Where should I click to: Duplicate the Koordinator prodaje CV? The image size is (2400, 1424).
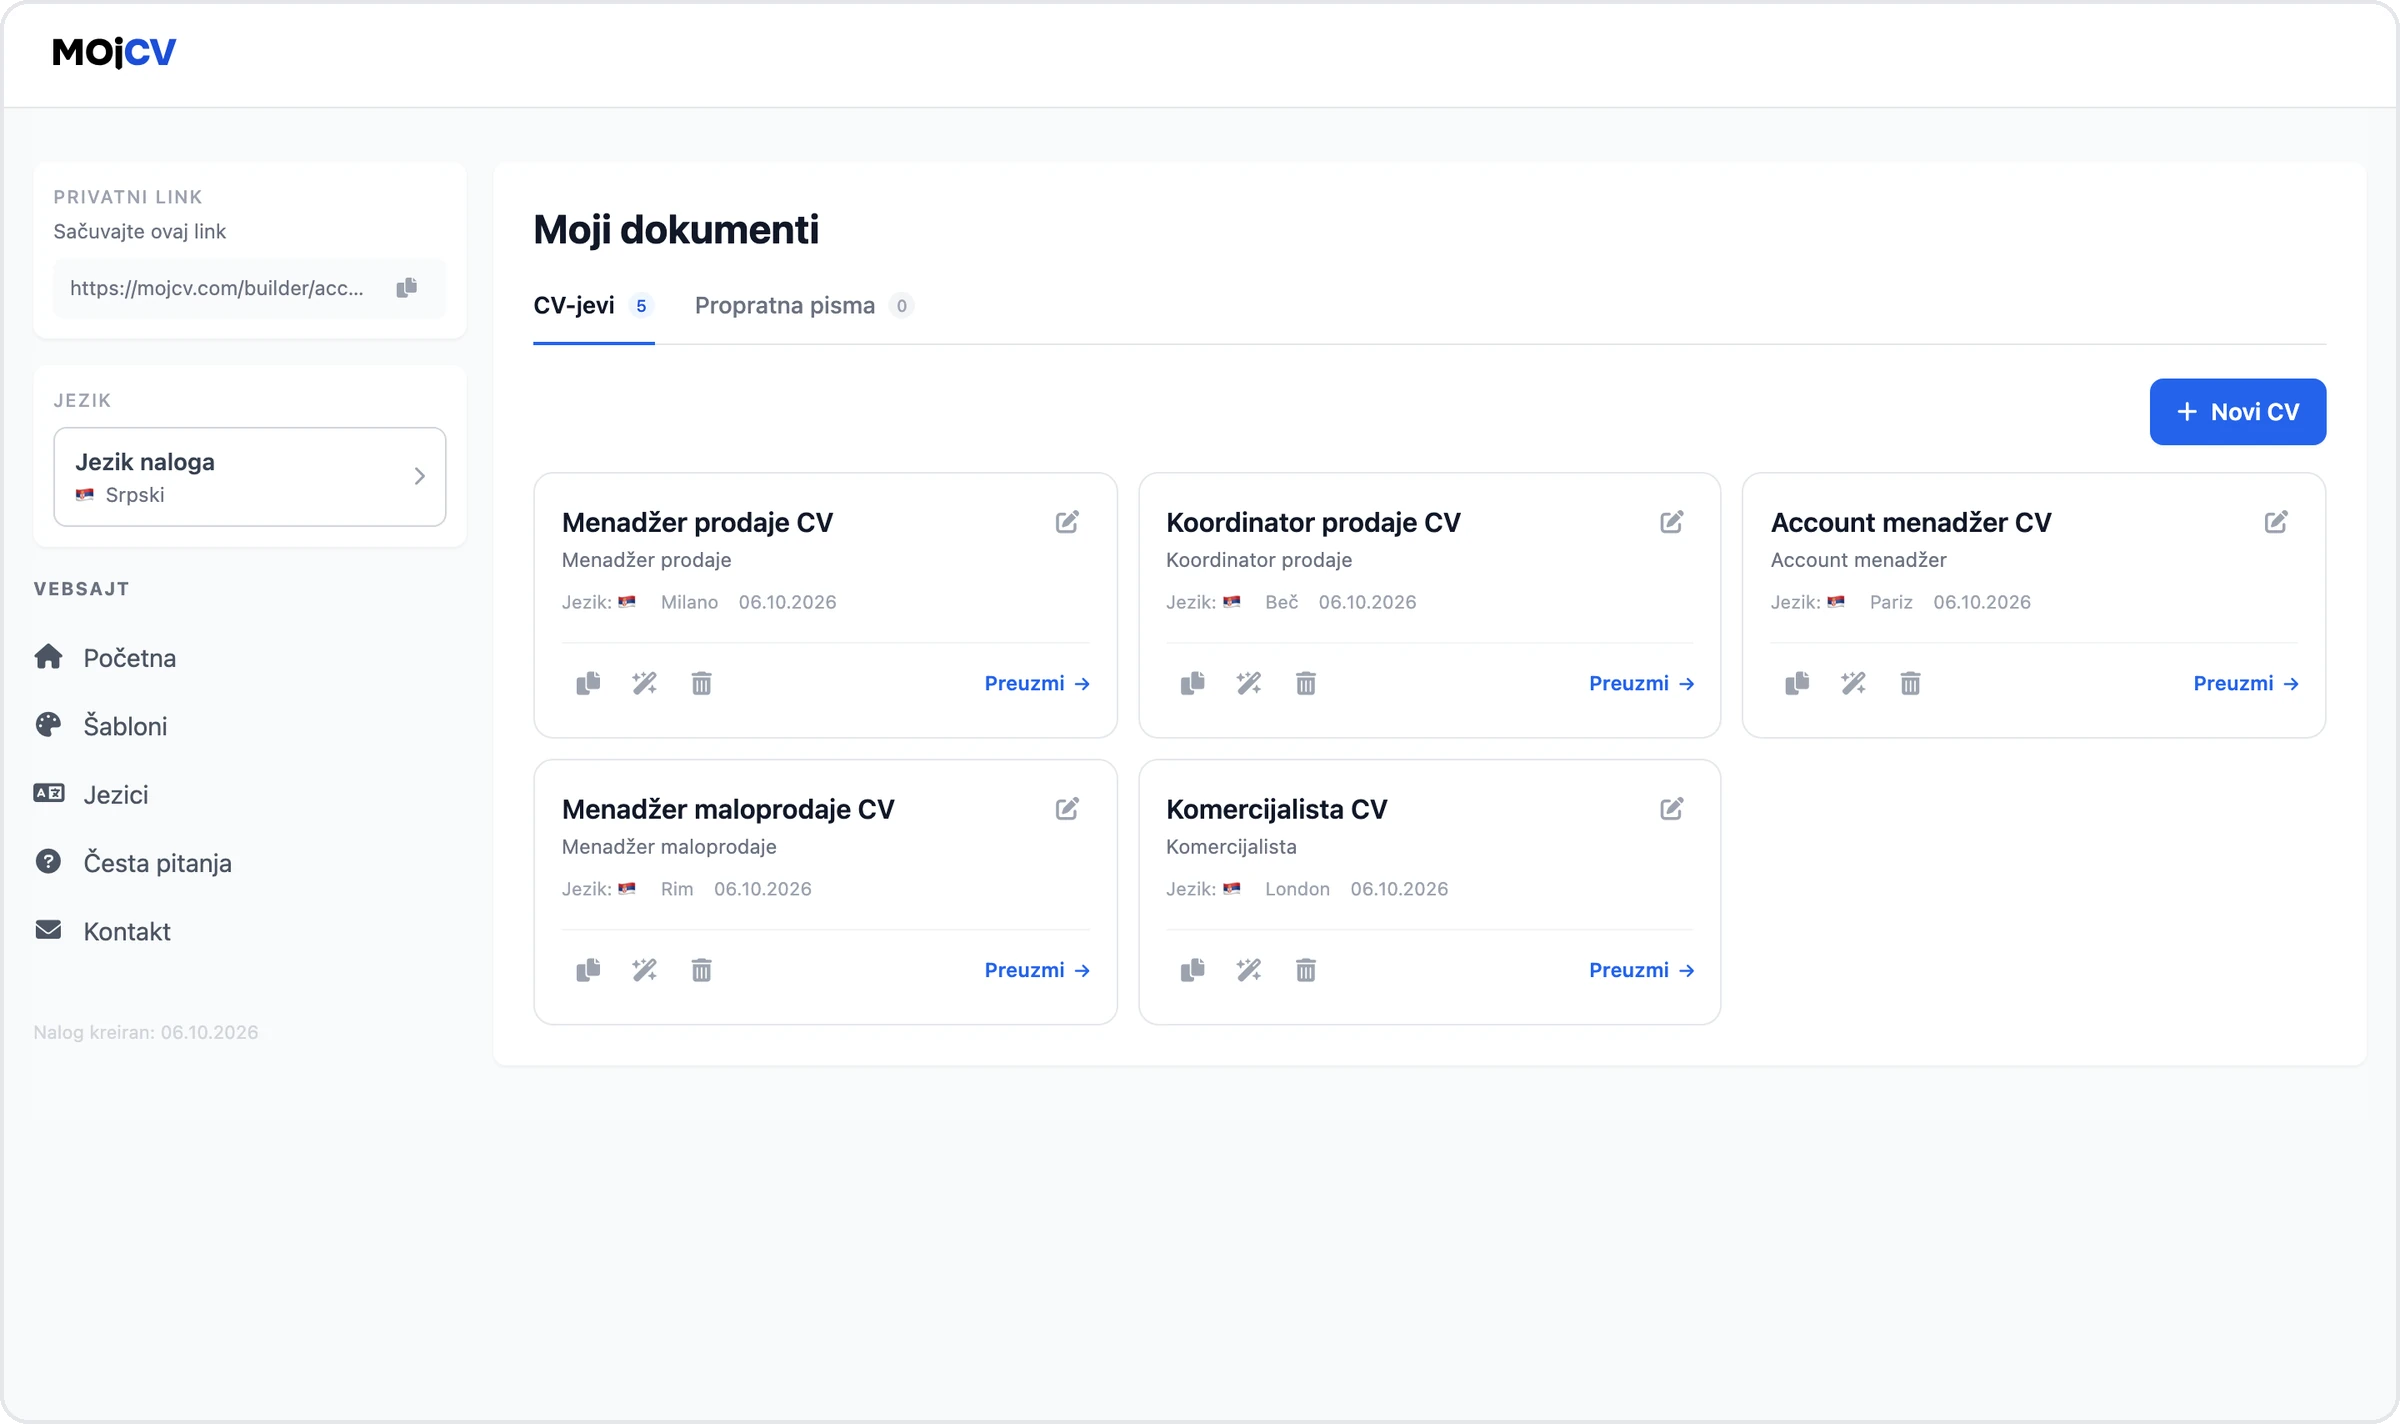pos(1192,683)
